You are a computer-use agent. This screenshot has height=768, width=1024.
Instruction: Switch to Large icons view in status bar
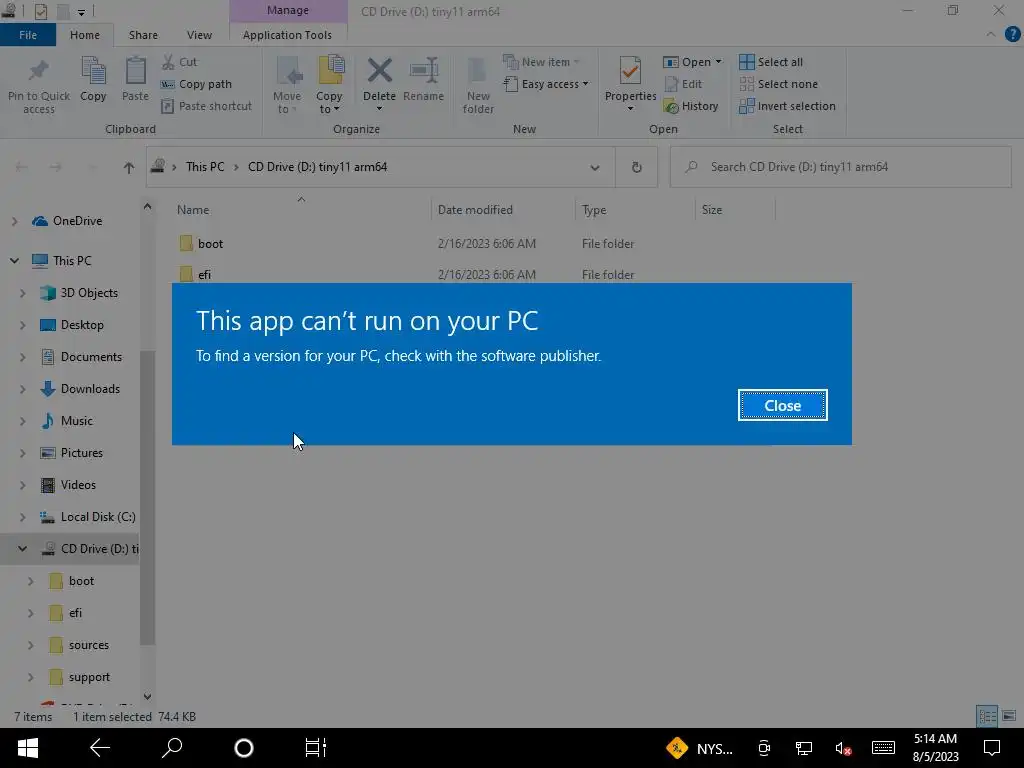pyautogui.click(x=1009, y=716)
